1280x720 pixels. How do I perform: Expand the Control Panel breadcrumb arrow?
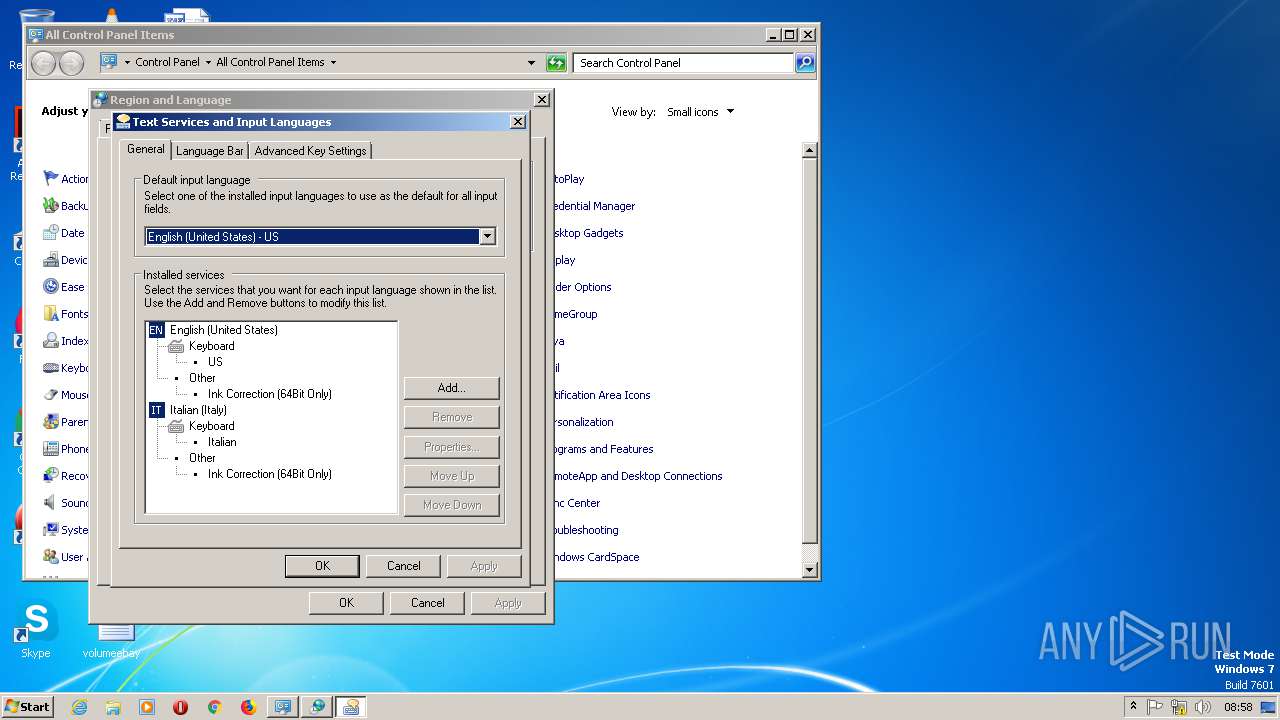click(208, 62)
